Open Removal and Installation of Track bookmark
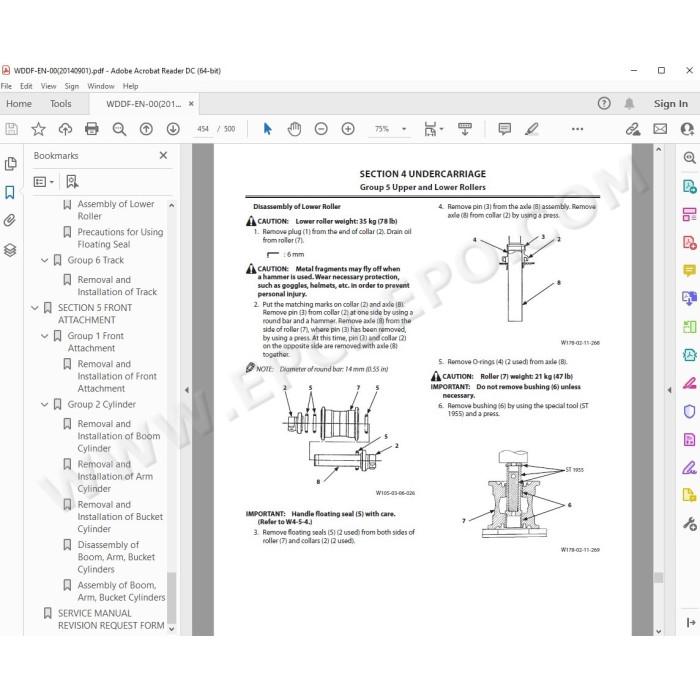Screen dimensions: 700x700 [x=117, y=286]
